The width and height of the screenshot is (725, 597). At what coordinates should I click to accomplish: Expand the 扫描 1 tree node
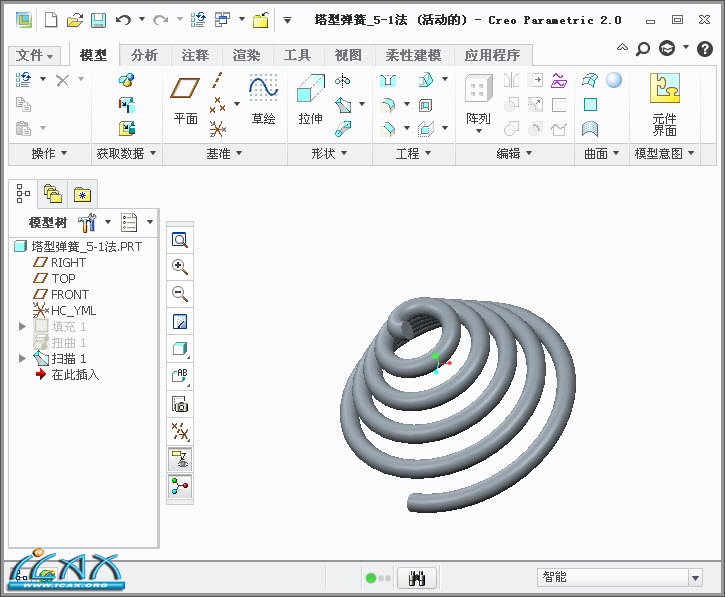[22, 358]
